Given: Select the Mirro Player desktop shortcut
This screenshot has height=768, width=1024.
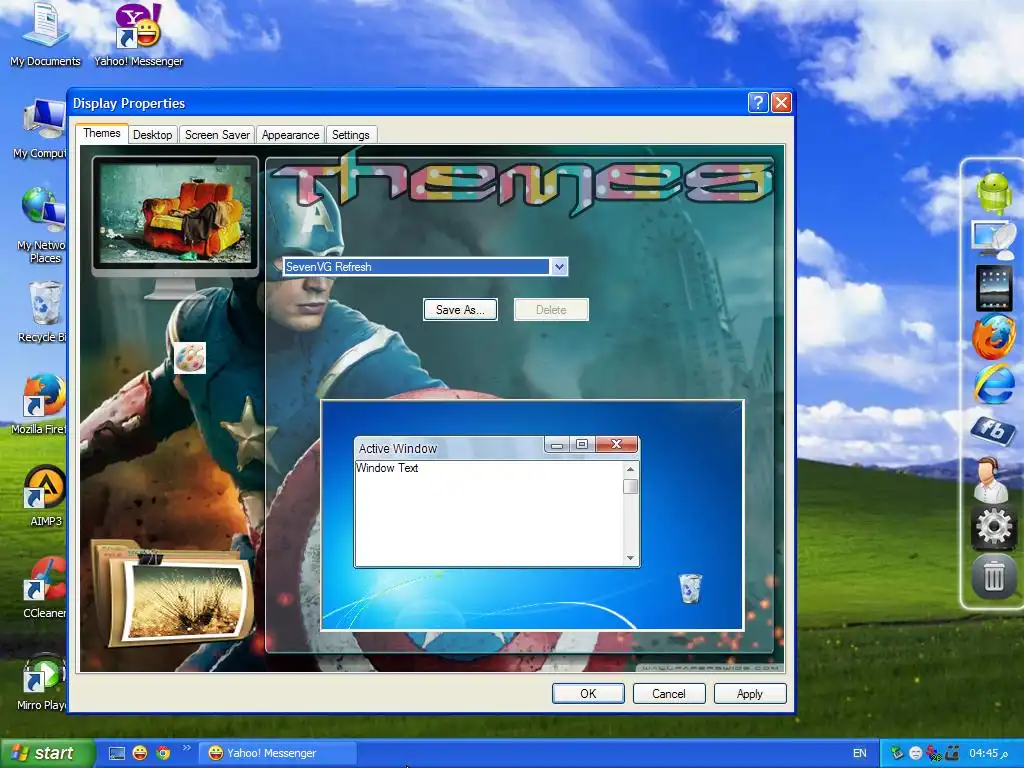Looking at the screenshot, I should (41, 680).
